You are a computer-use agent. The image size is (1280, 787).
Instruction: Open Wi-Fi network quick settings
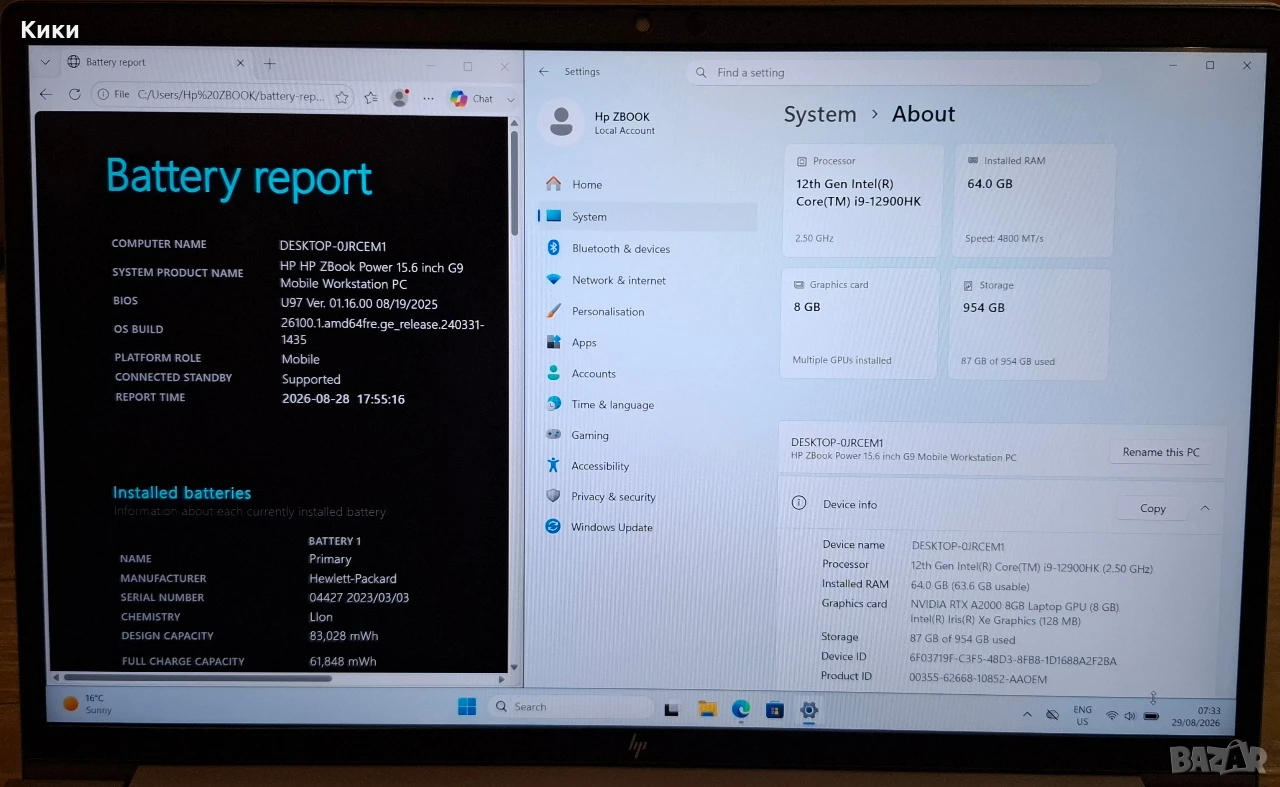[x=1112, y=716]
